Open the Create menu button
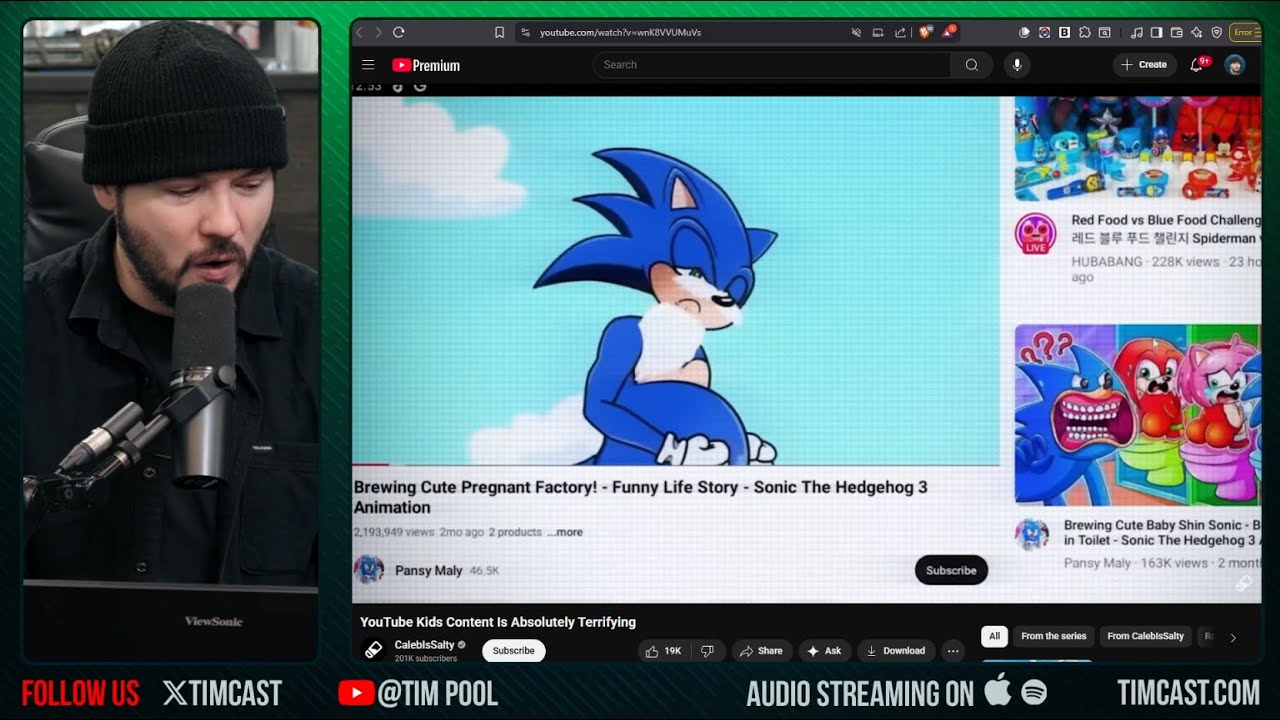Viewport: 1280px width, 720px height. [x=1144, y=65]
